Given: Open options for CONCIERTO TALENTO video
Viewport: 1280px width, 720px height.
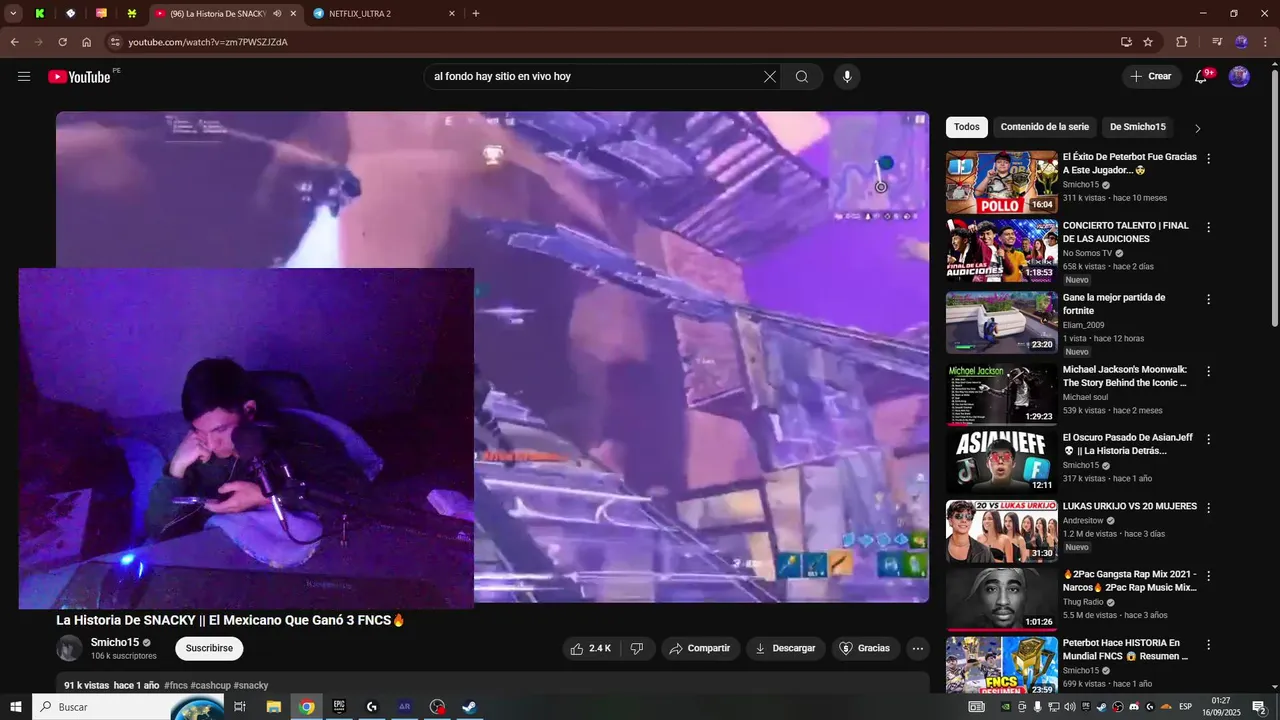Looking at the screenshot, I should (1209, 227).
